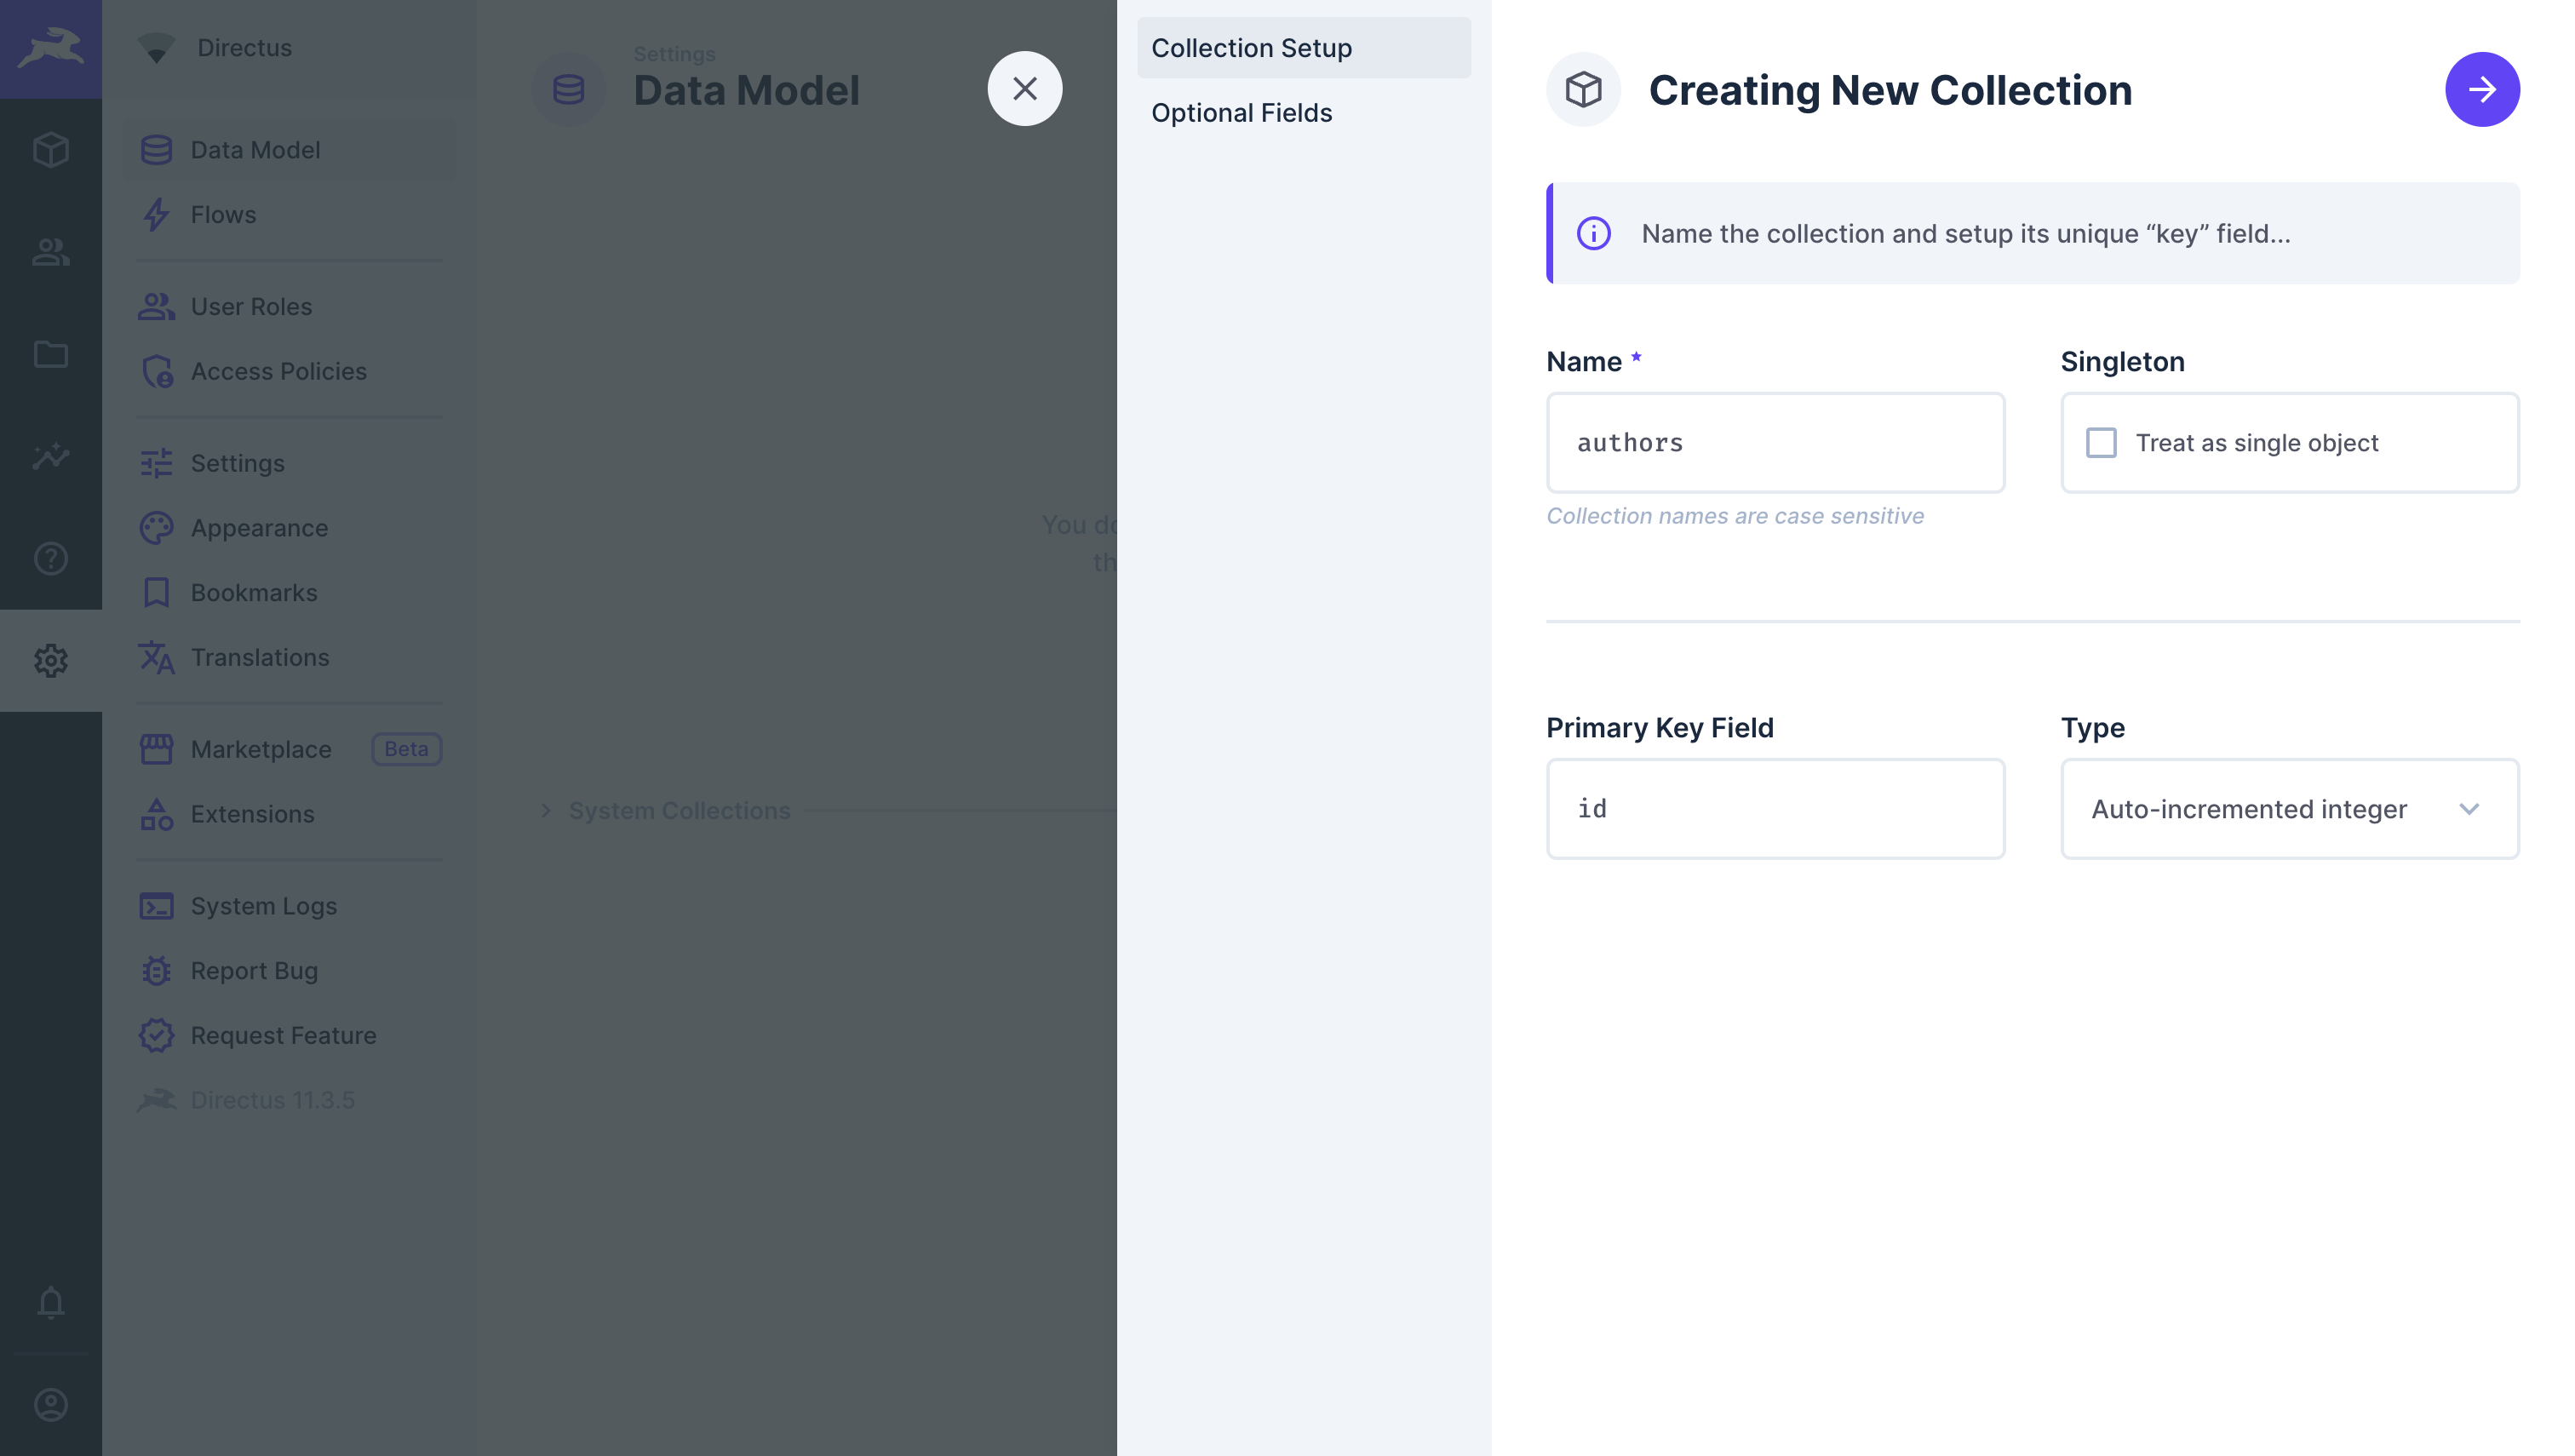The width and height of the screenshot is (2575, 1456).
Task: Click the Directus rabbit logo
Action: (50, 48)
